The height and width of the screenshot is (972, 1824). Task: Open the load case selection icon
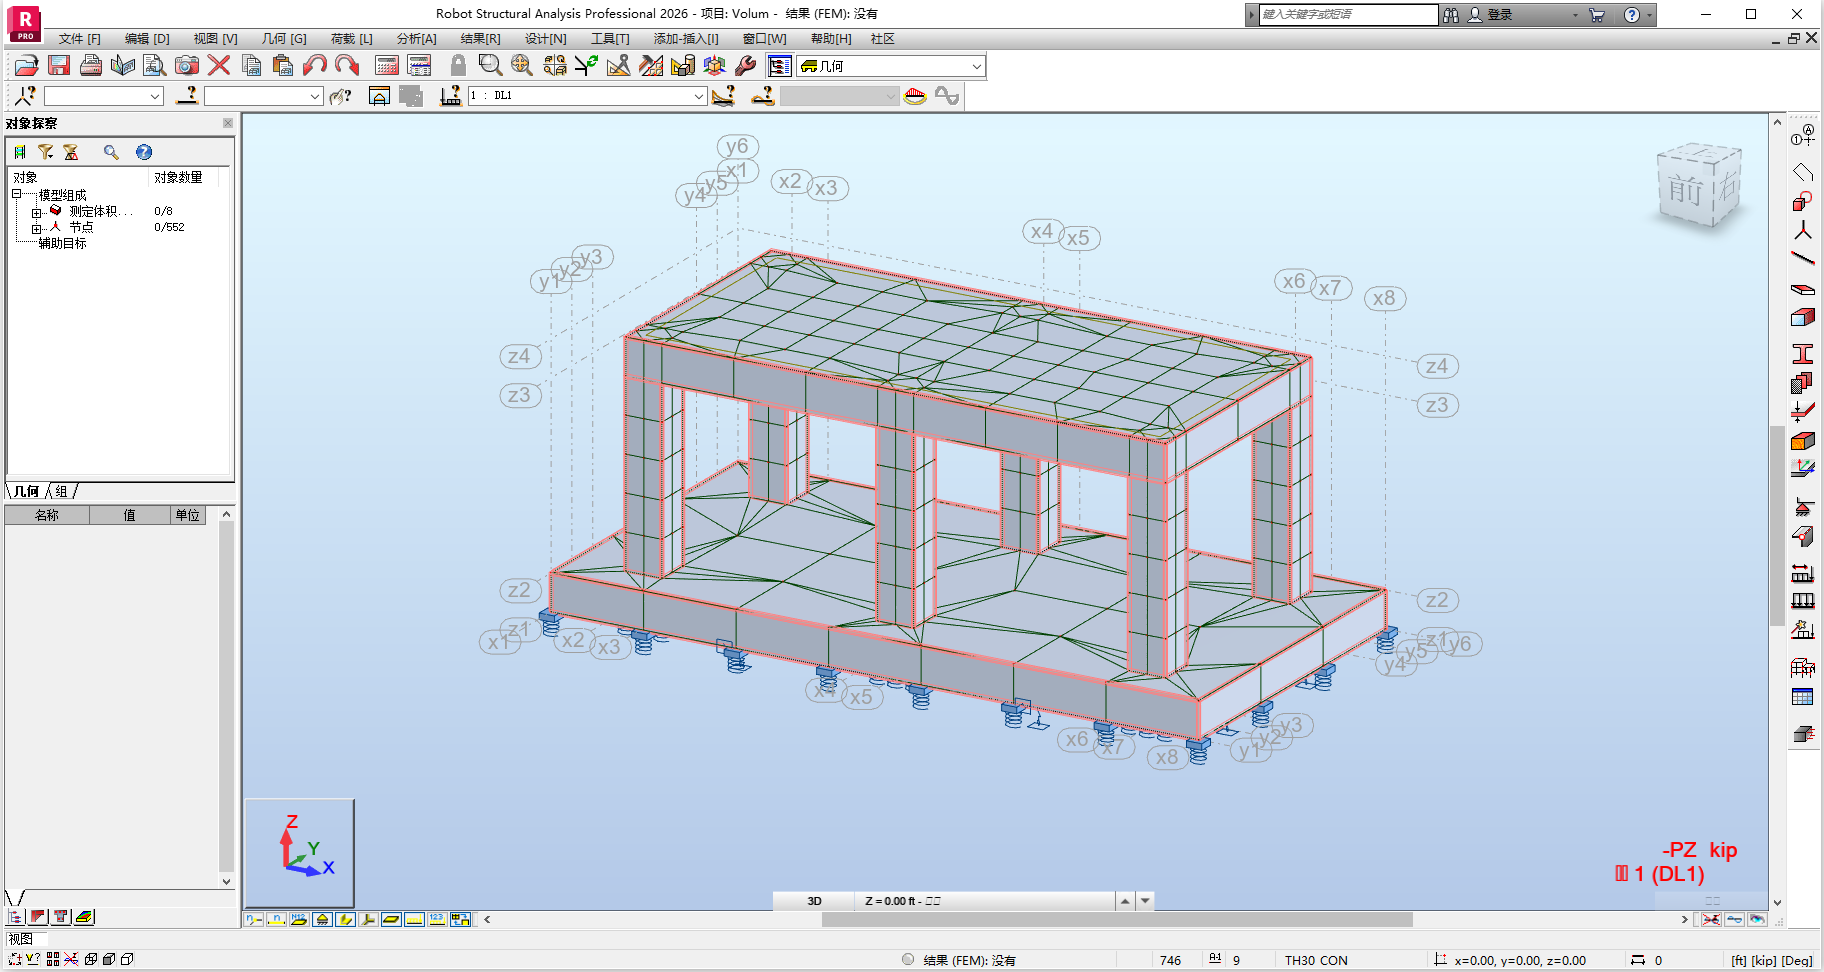pyautogui.click(x=451, y=96)
